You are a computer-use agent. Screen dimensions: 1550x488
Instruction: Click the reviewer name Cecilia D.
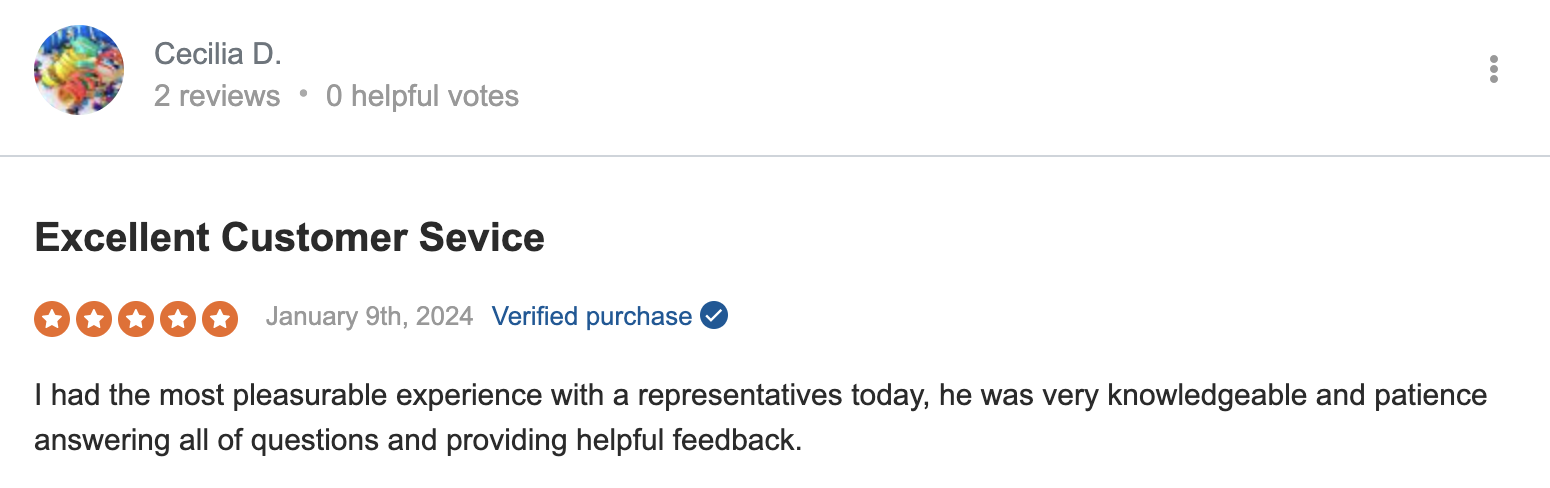pyautogui.click(x=218, y=54)
